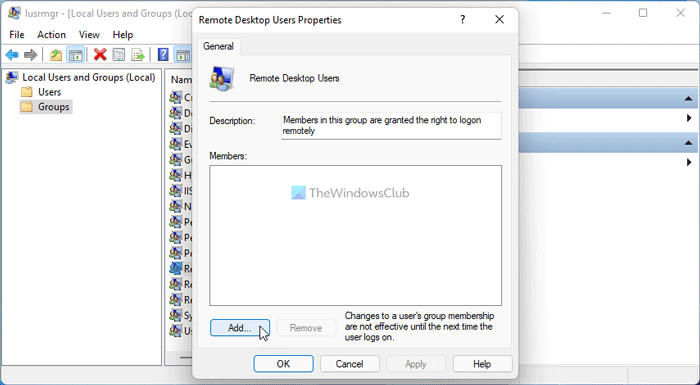Click the Add... button
This screenshot has height=385, width=700.
(240, 328)
